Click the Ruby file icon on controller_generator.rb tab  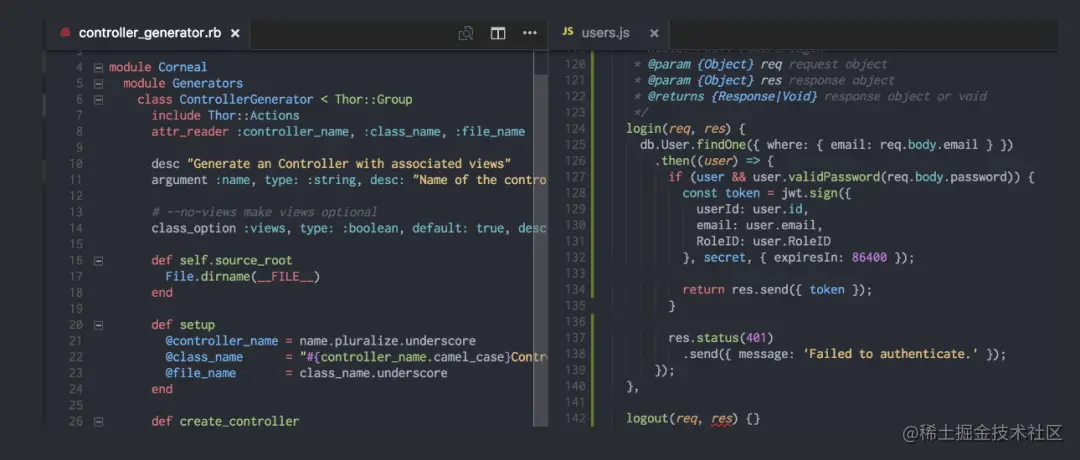point(65,32)
